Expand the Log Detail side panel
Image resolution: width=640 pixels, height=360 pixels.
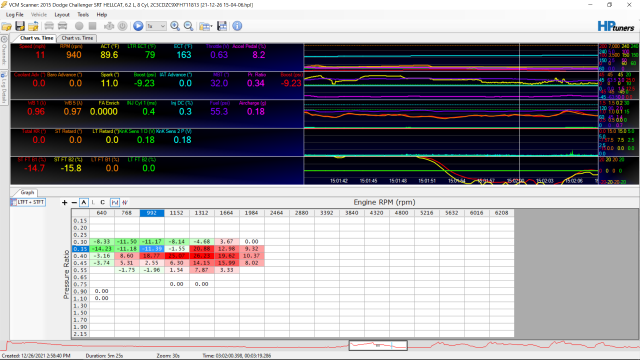click(x=4, y=88)
